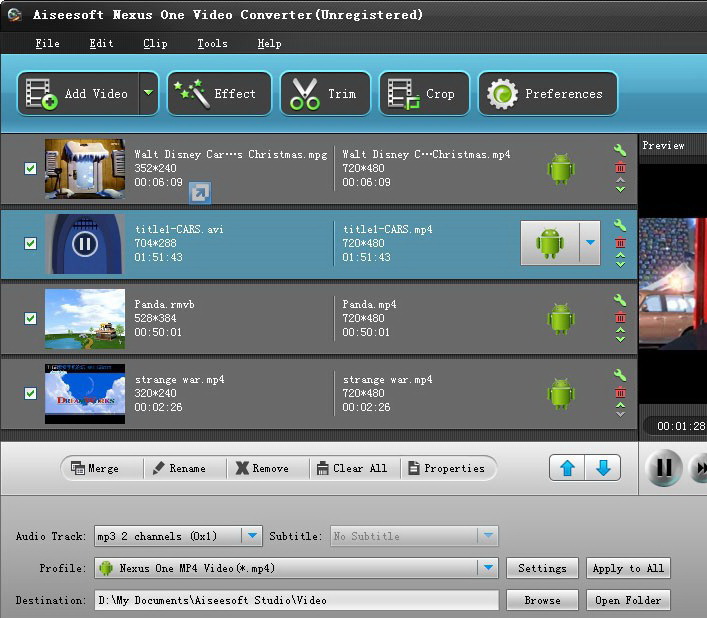
Task: Uncheck the Walt Disney Christmas.mpg checkbox
Action: [30, 169]
